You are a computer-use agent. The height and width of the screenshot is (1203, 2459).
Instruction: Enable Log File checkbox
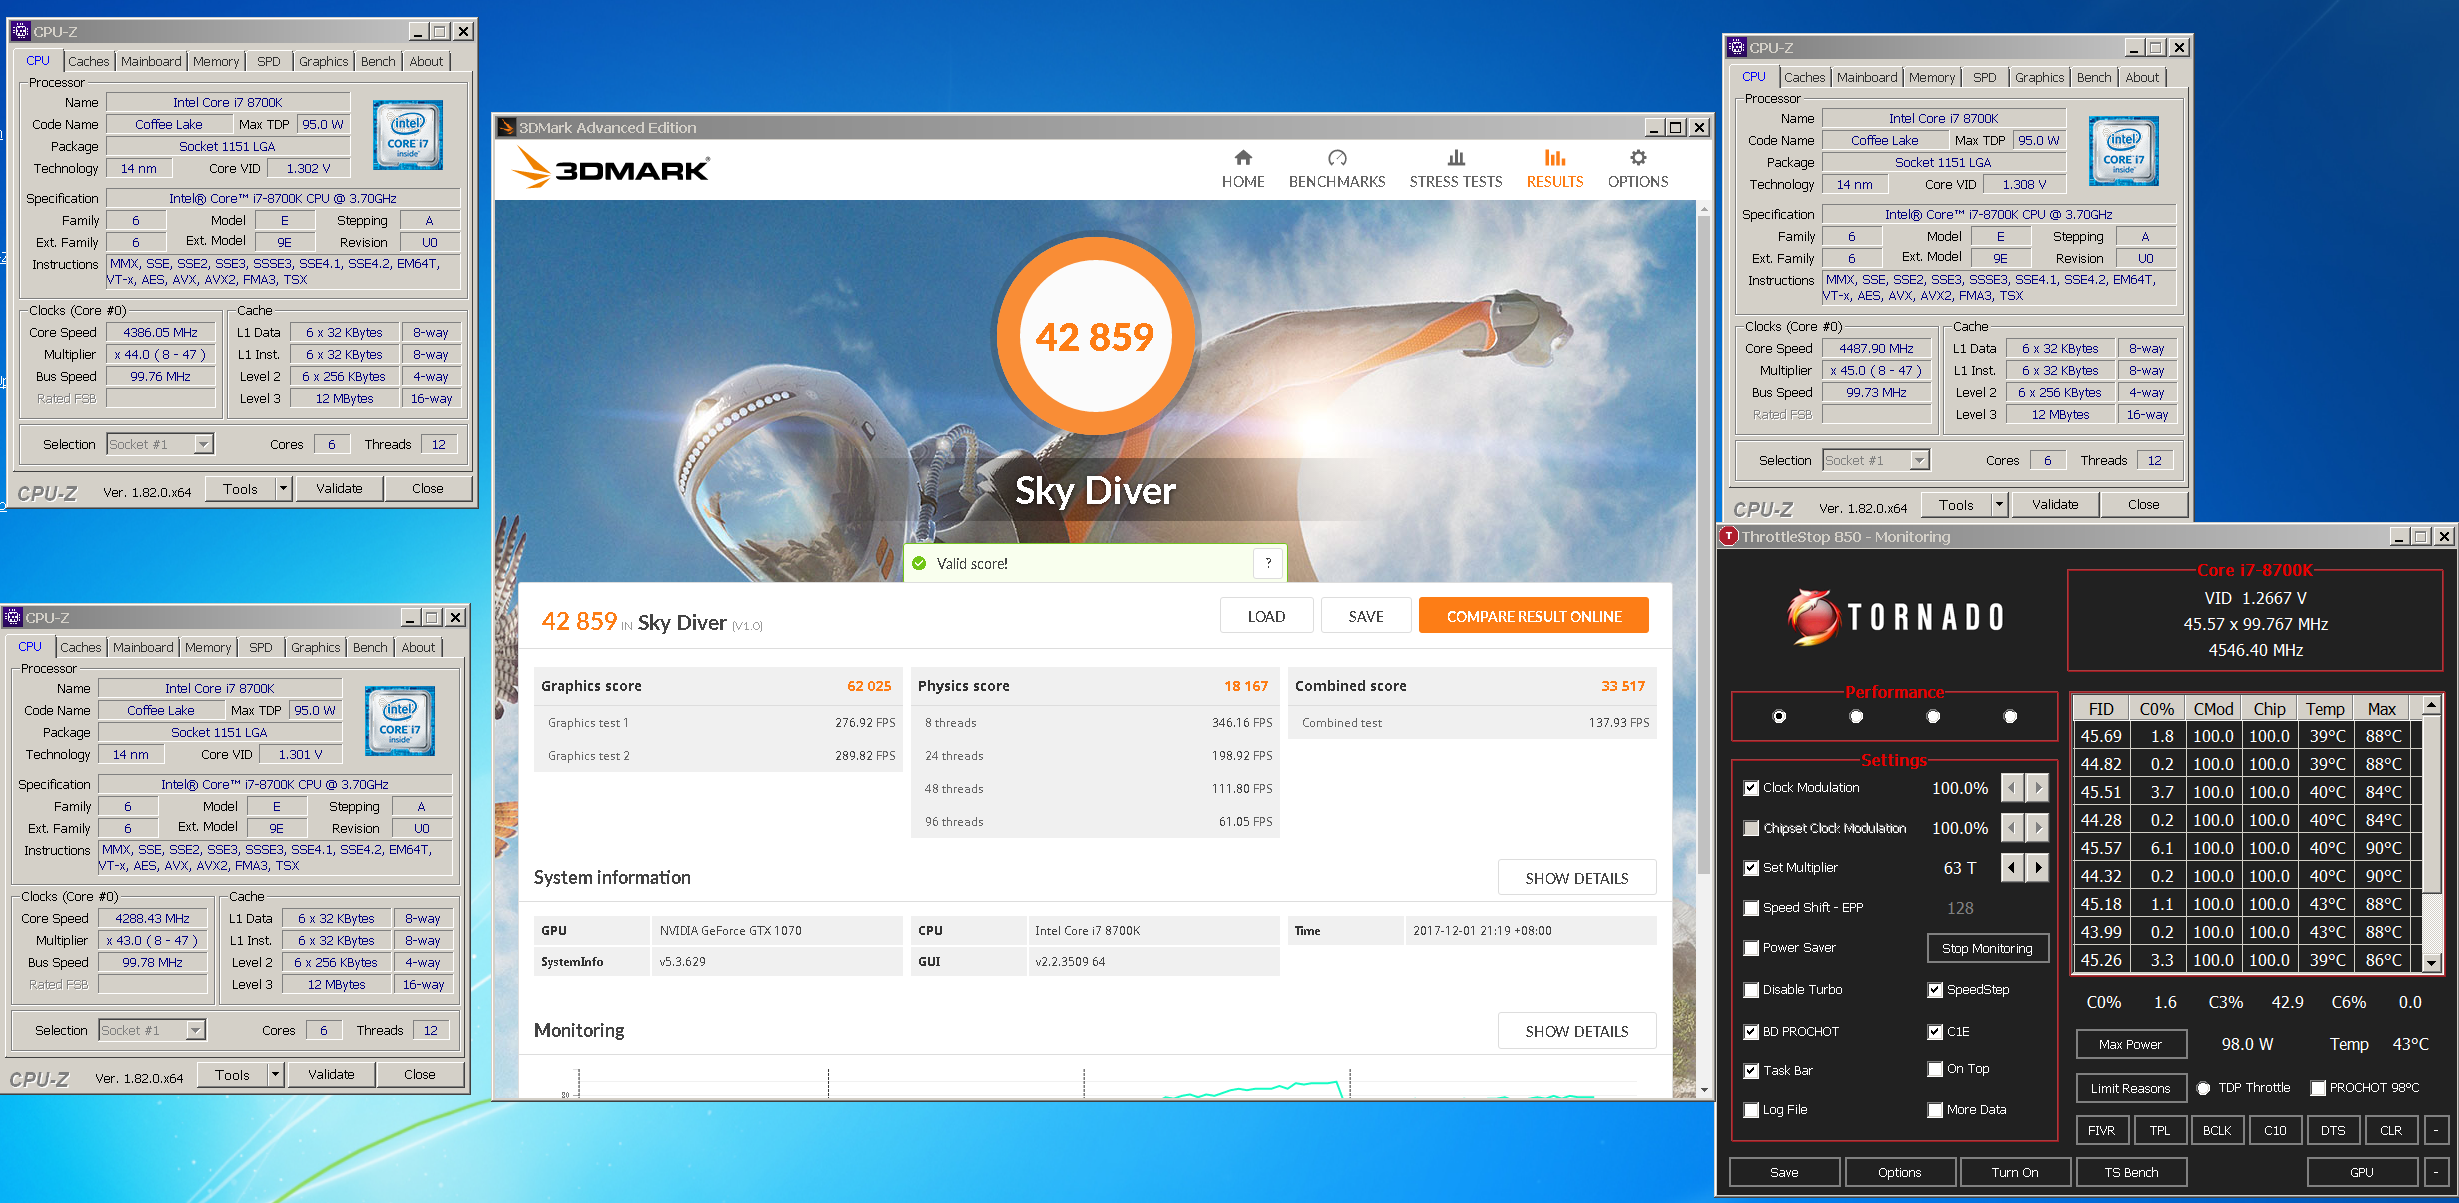tap(1751, 1110)
